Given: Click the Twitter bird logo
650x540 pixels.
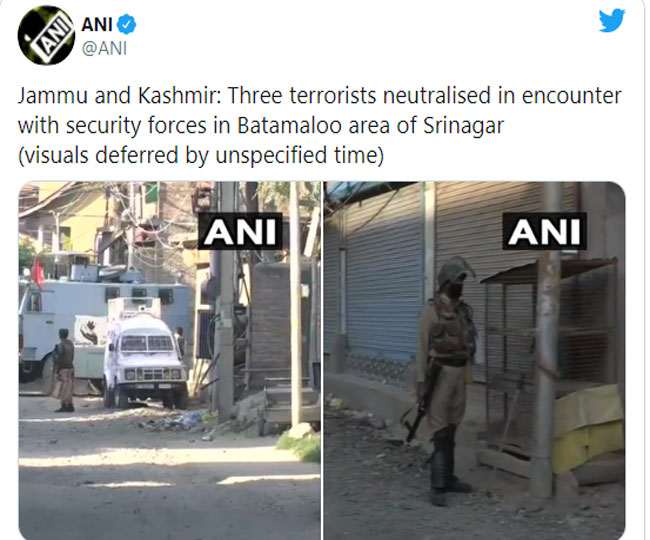Looking at the screenshot, I should [612, 20].
